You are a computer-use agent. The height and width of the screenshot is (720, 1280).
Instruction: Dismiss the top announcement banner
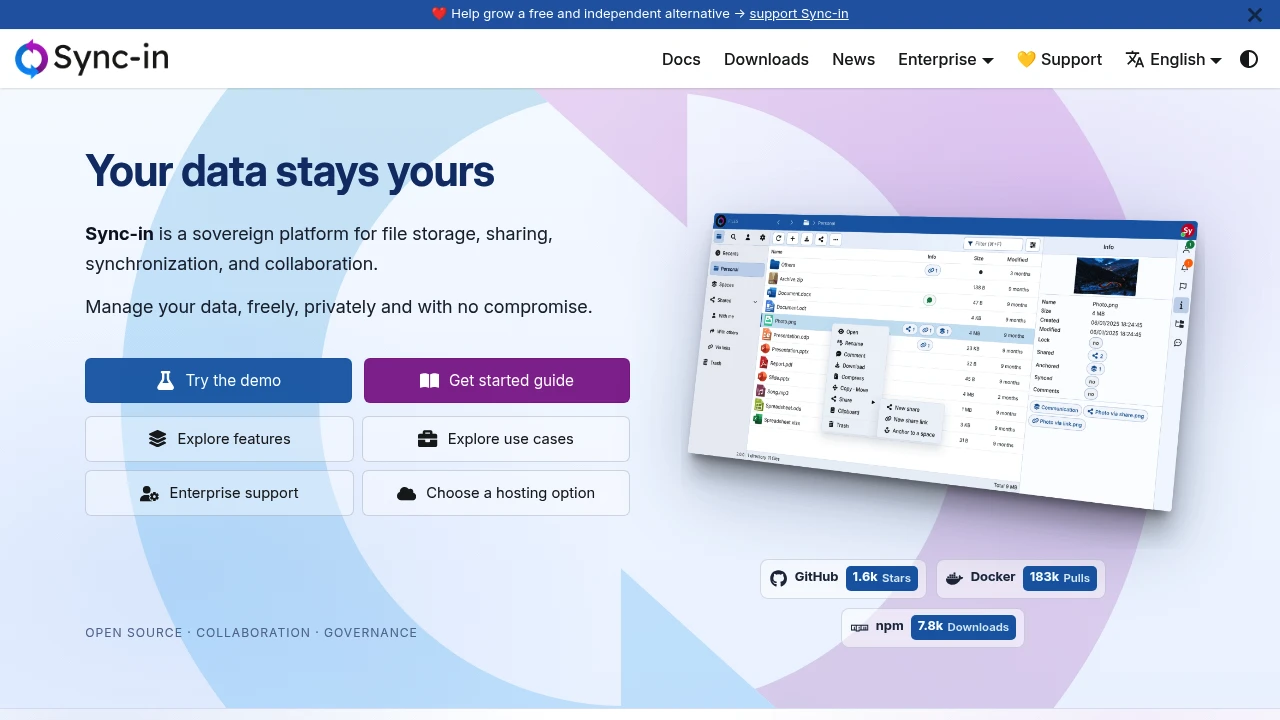click(1255, 15)
